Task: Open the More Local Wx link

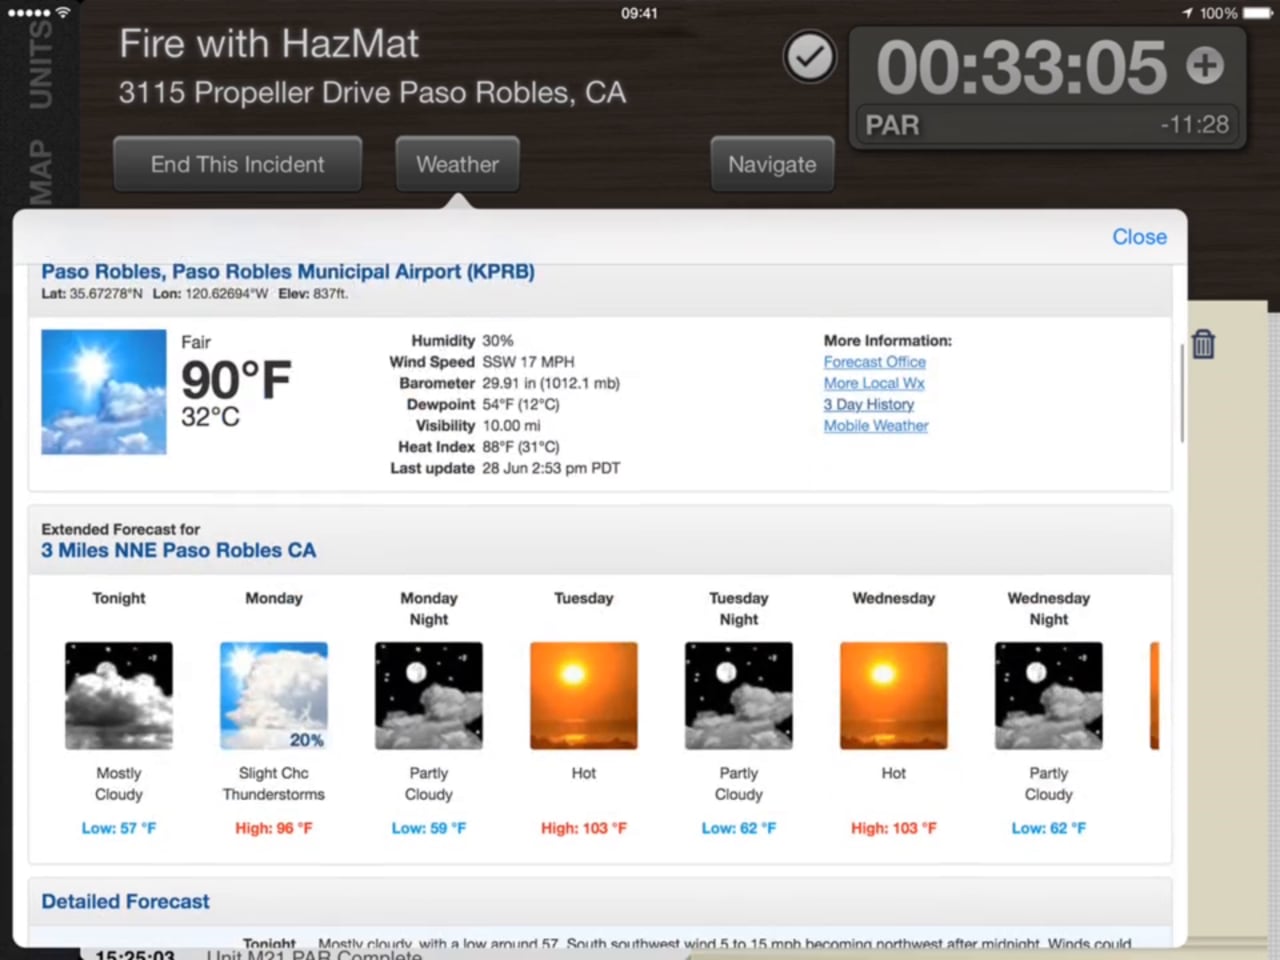Action: tap(874, 383)
